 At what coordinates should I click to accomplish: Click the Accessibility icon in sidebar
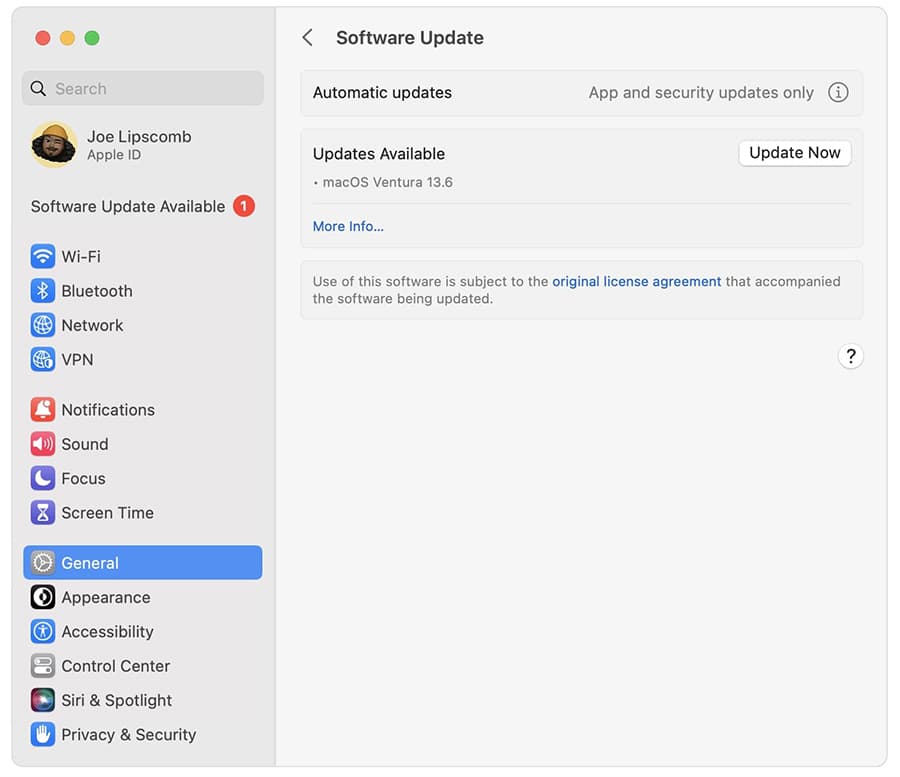coord(42,632)
